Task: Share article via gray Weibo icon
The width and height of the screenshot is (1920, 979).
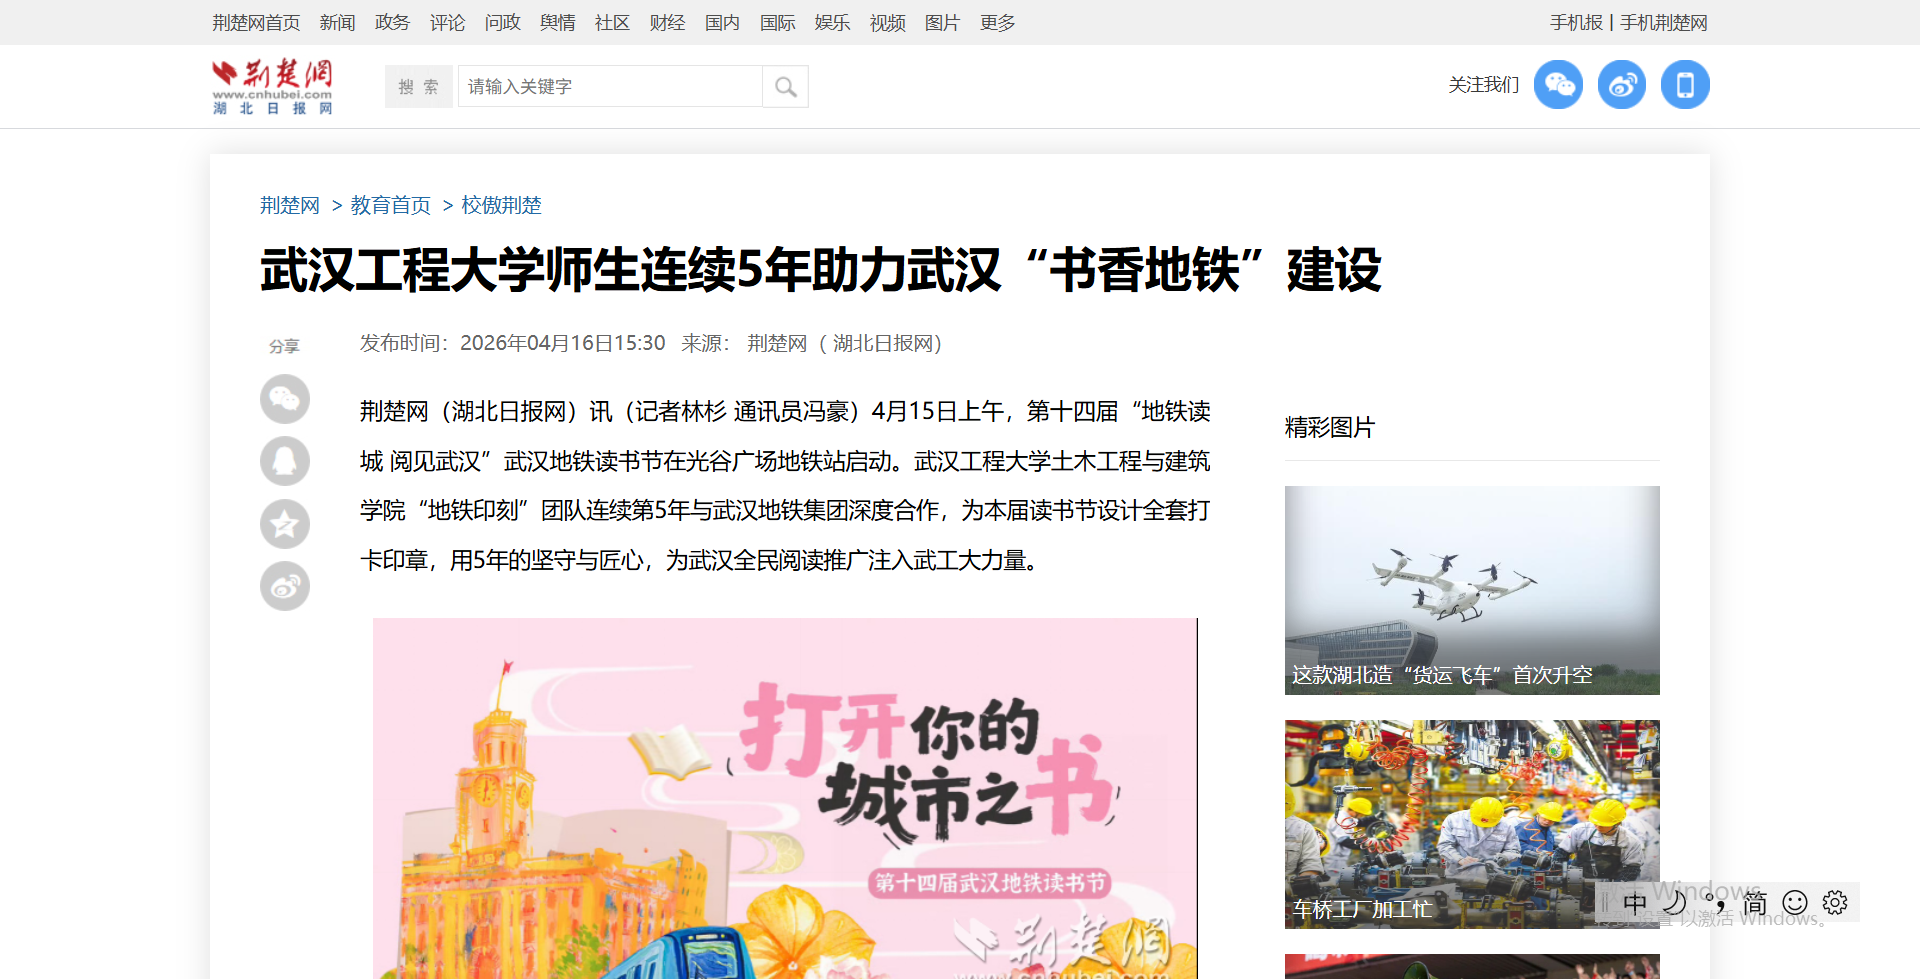Action: click(285, 586)
